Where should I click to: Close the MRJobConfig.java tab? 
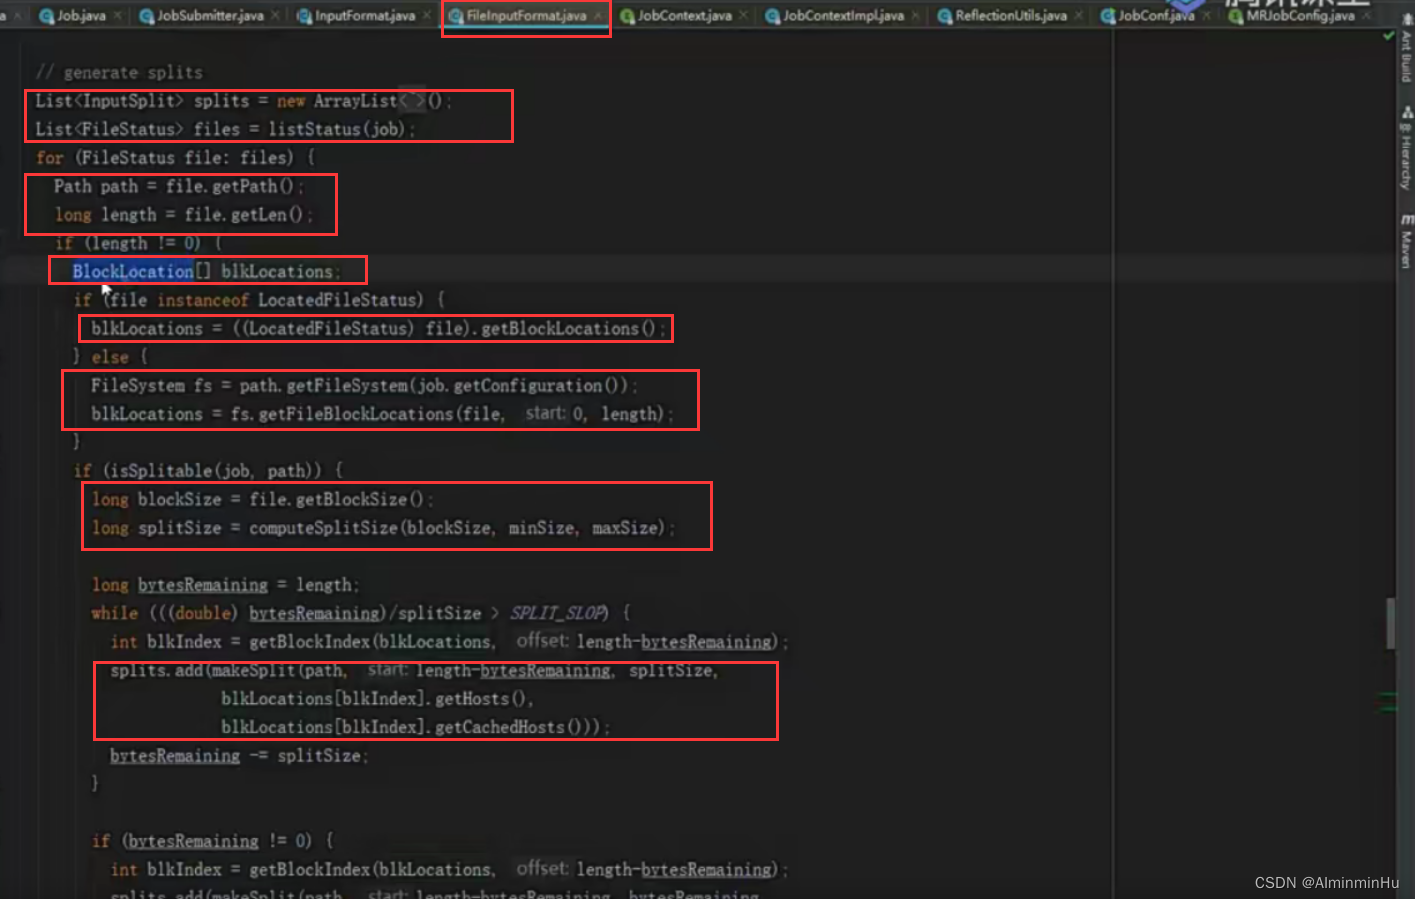[x=1366, y=16]
